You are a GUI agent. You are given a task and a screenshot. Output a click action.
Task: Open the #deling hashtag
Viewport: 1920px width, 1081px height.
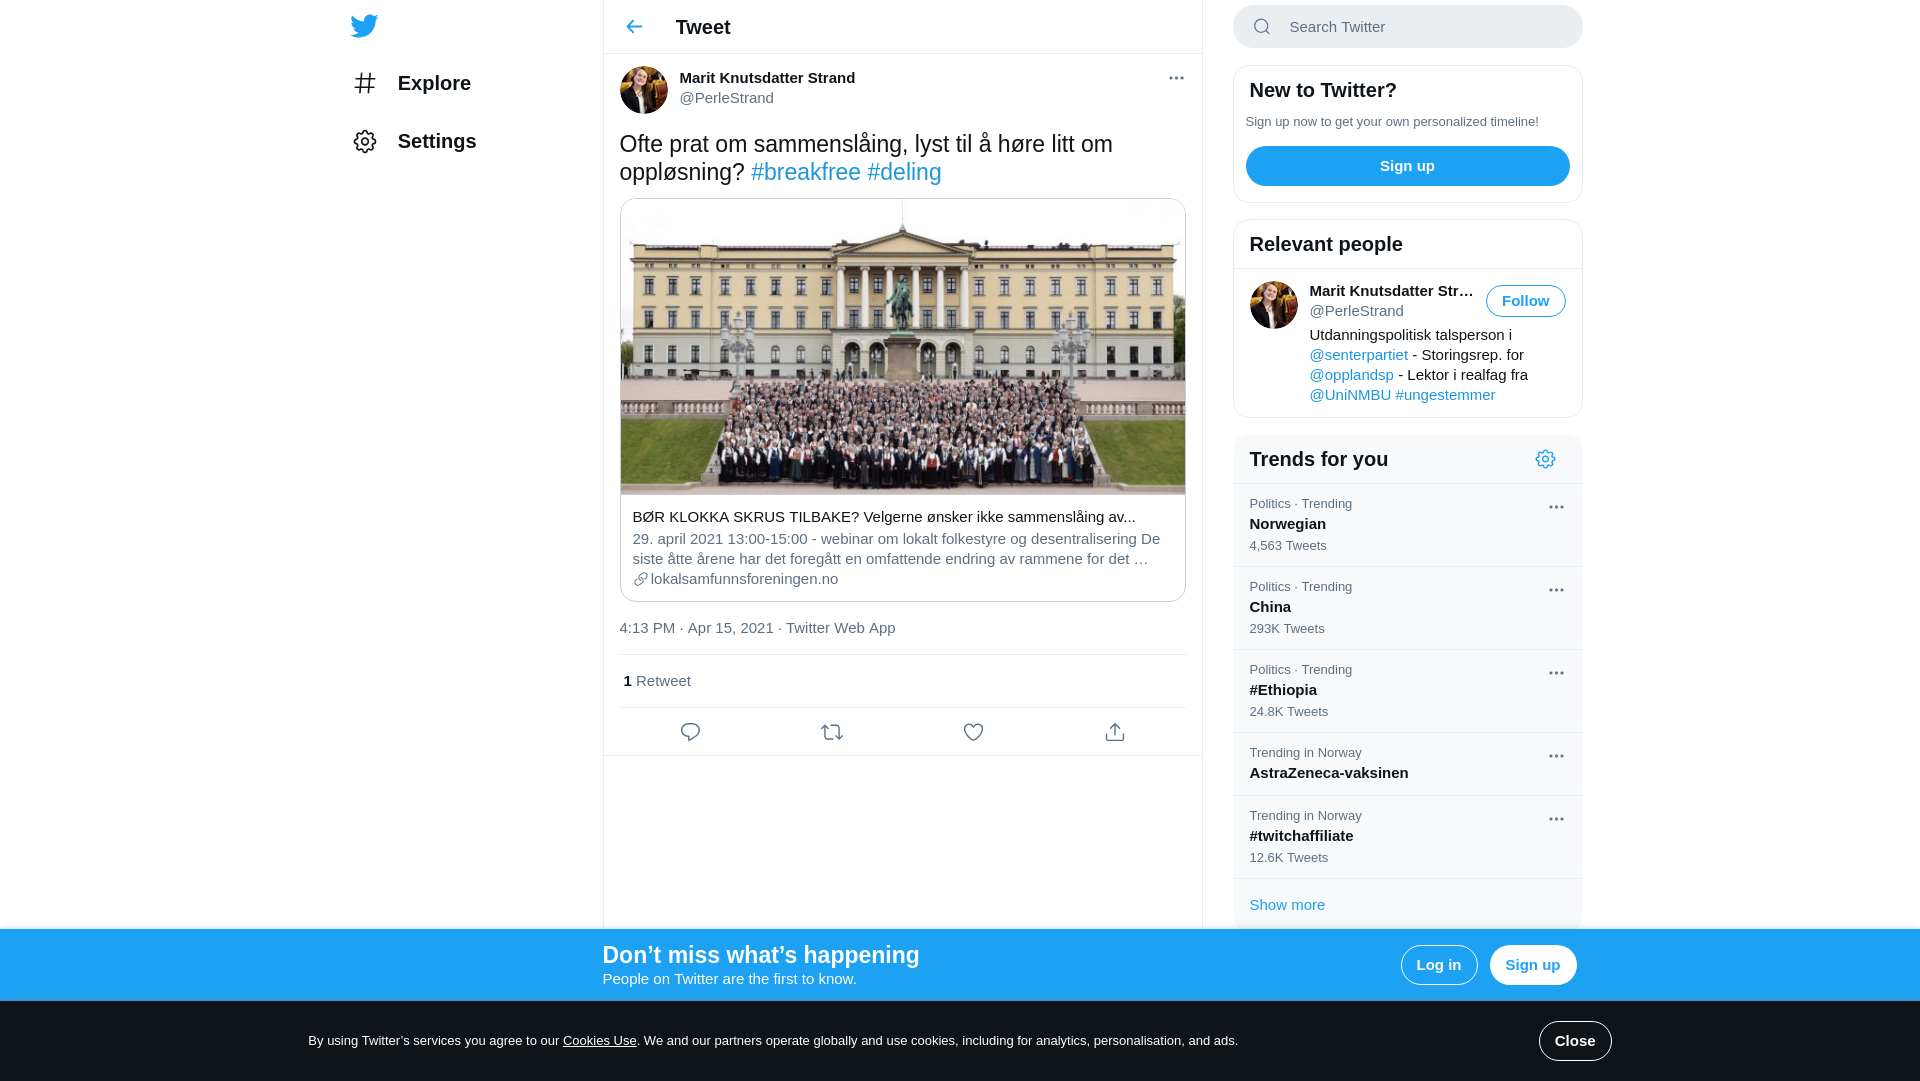[x=904, y=172]
